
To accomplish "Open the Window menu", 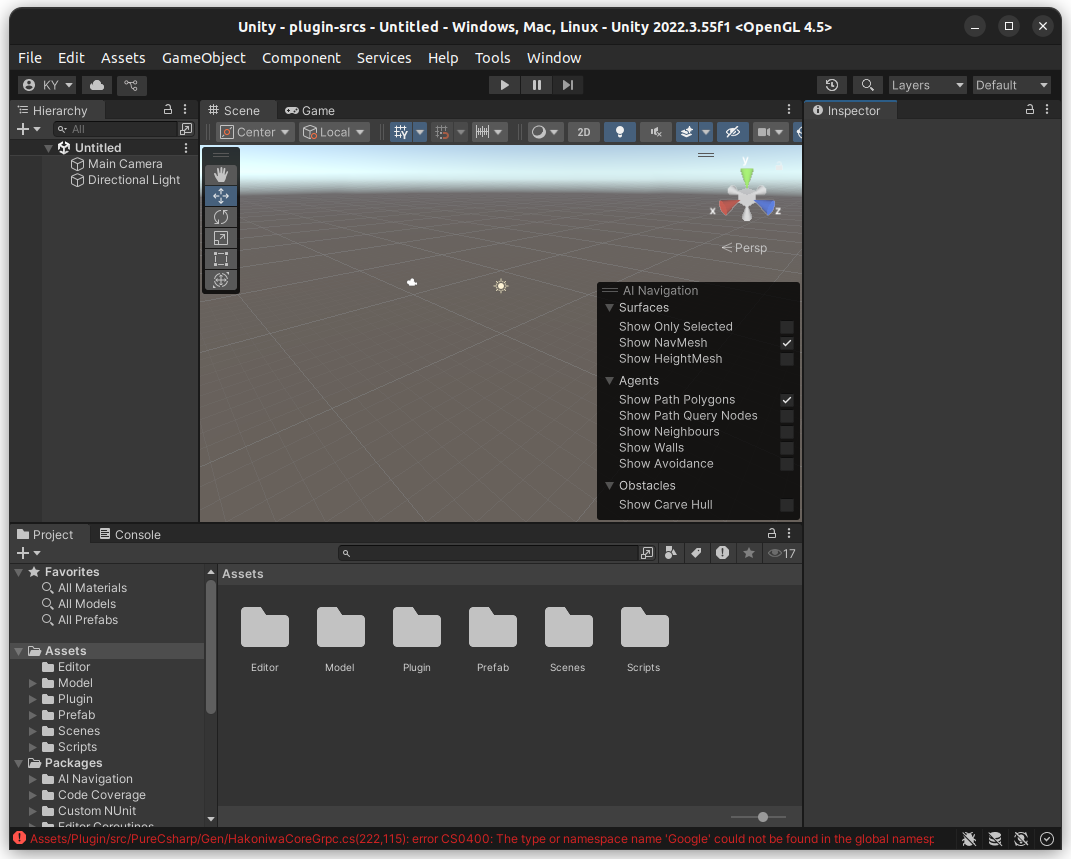I will (x=554, y=58).
